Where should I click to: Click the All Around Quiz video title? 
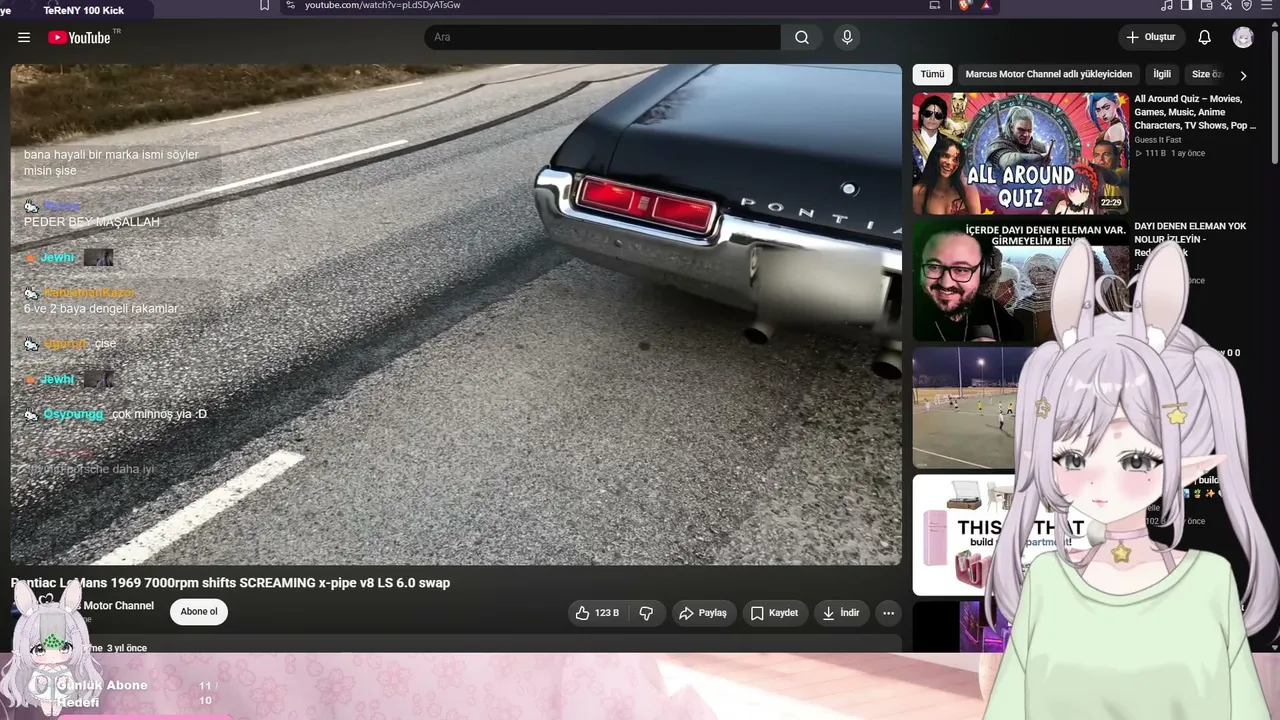[1195, 112]
